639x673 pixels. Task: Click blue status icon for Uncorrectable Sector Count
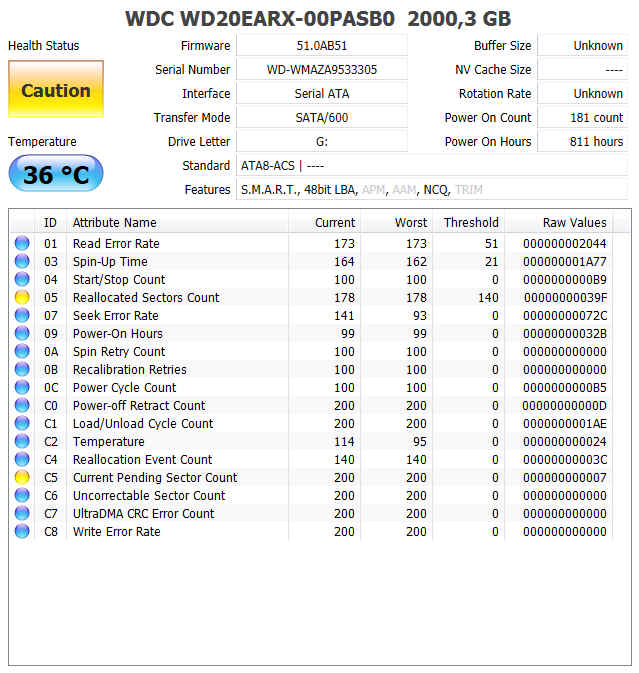point(22,495)
